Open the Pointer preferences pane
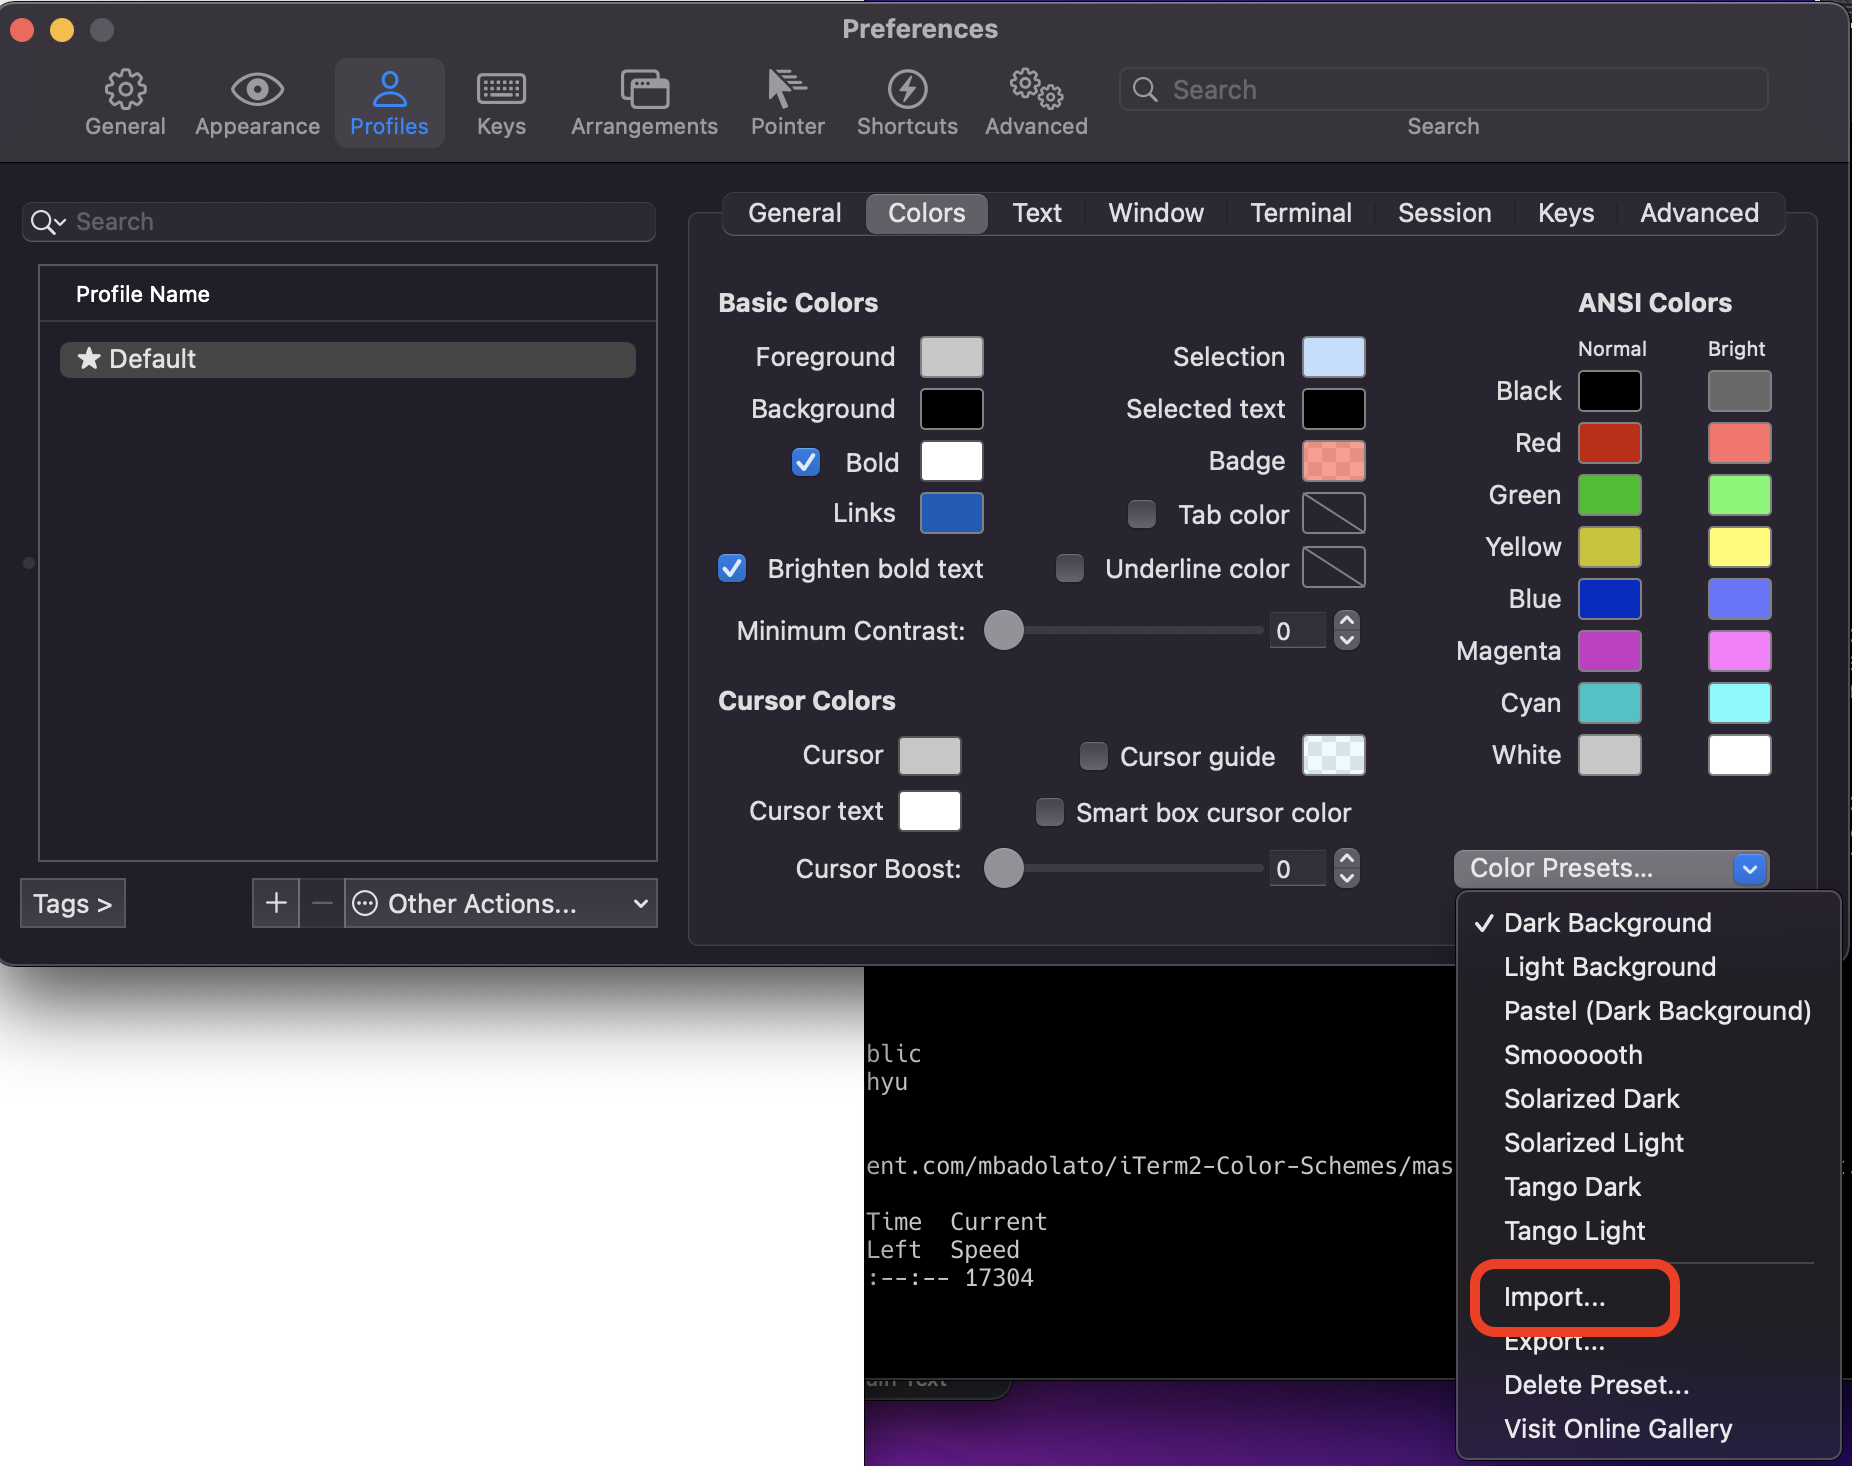 click(787, 103)
